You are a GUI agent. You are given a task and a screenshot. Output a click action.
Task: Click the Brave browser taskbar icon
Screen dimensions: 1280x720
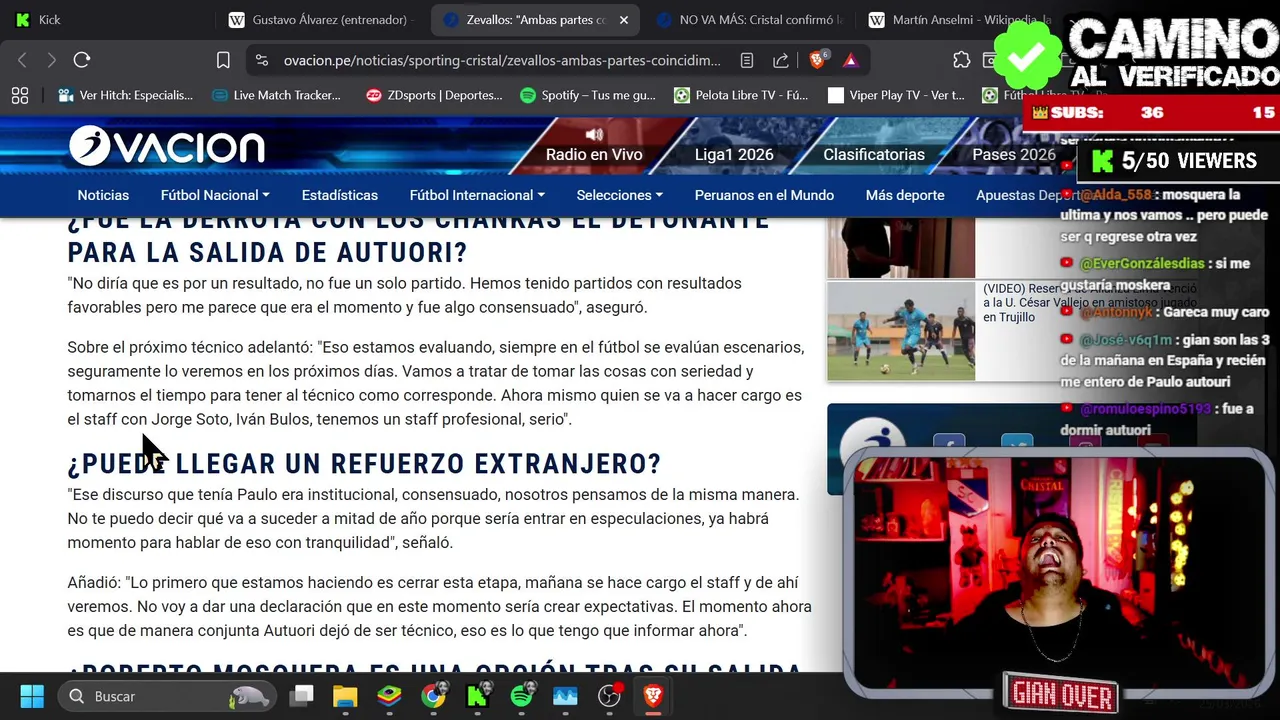pos(653,696)
